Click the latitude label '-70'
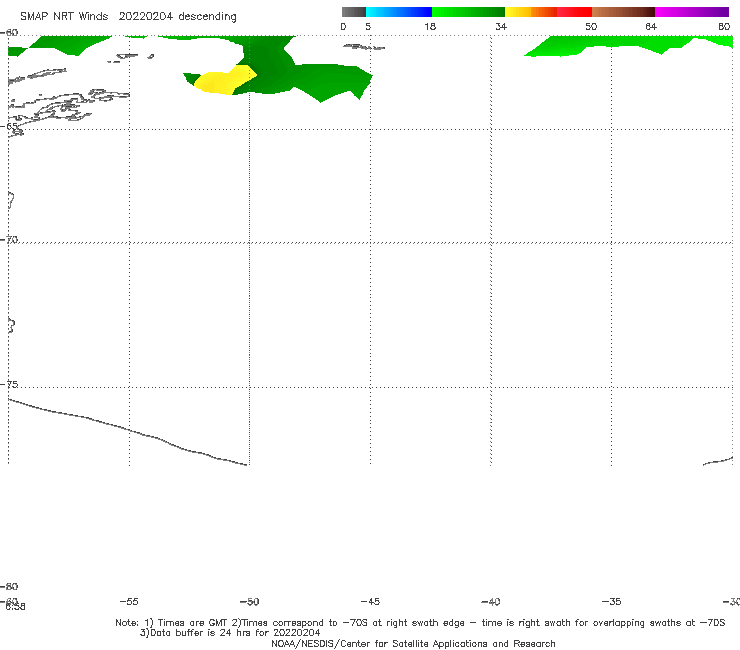Viewport: 740px width, 650px height. pyautogui.click(x=9, y=240)
